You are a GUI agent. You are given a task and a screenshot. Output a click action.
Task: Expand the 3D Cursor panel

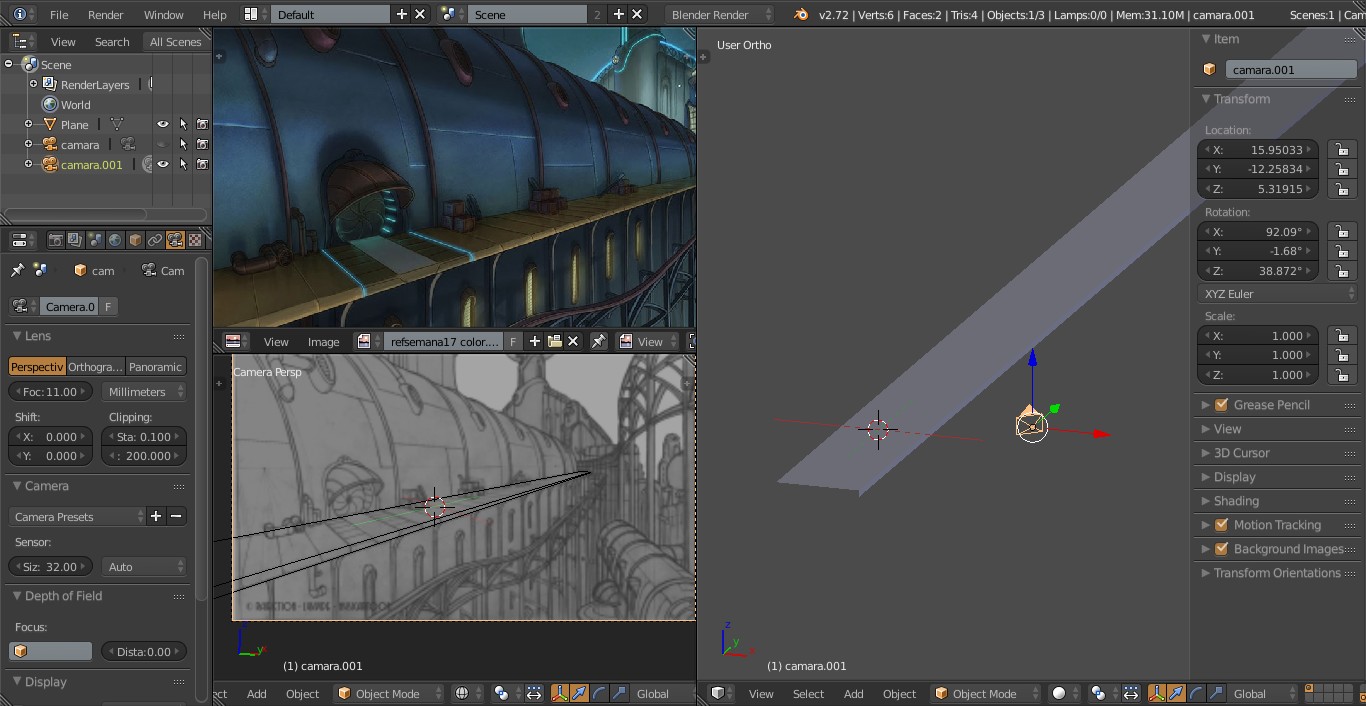[1205, 453]
